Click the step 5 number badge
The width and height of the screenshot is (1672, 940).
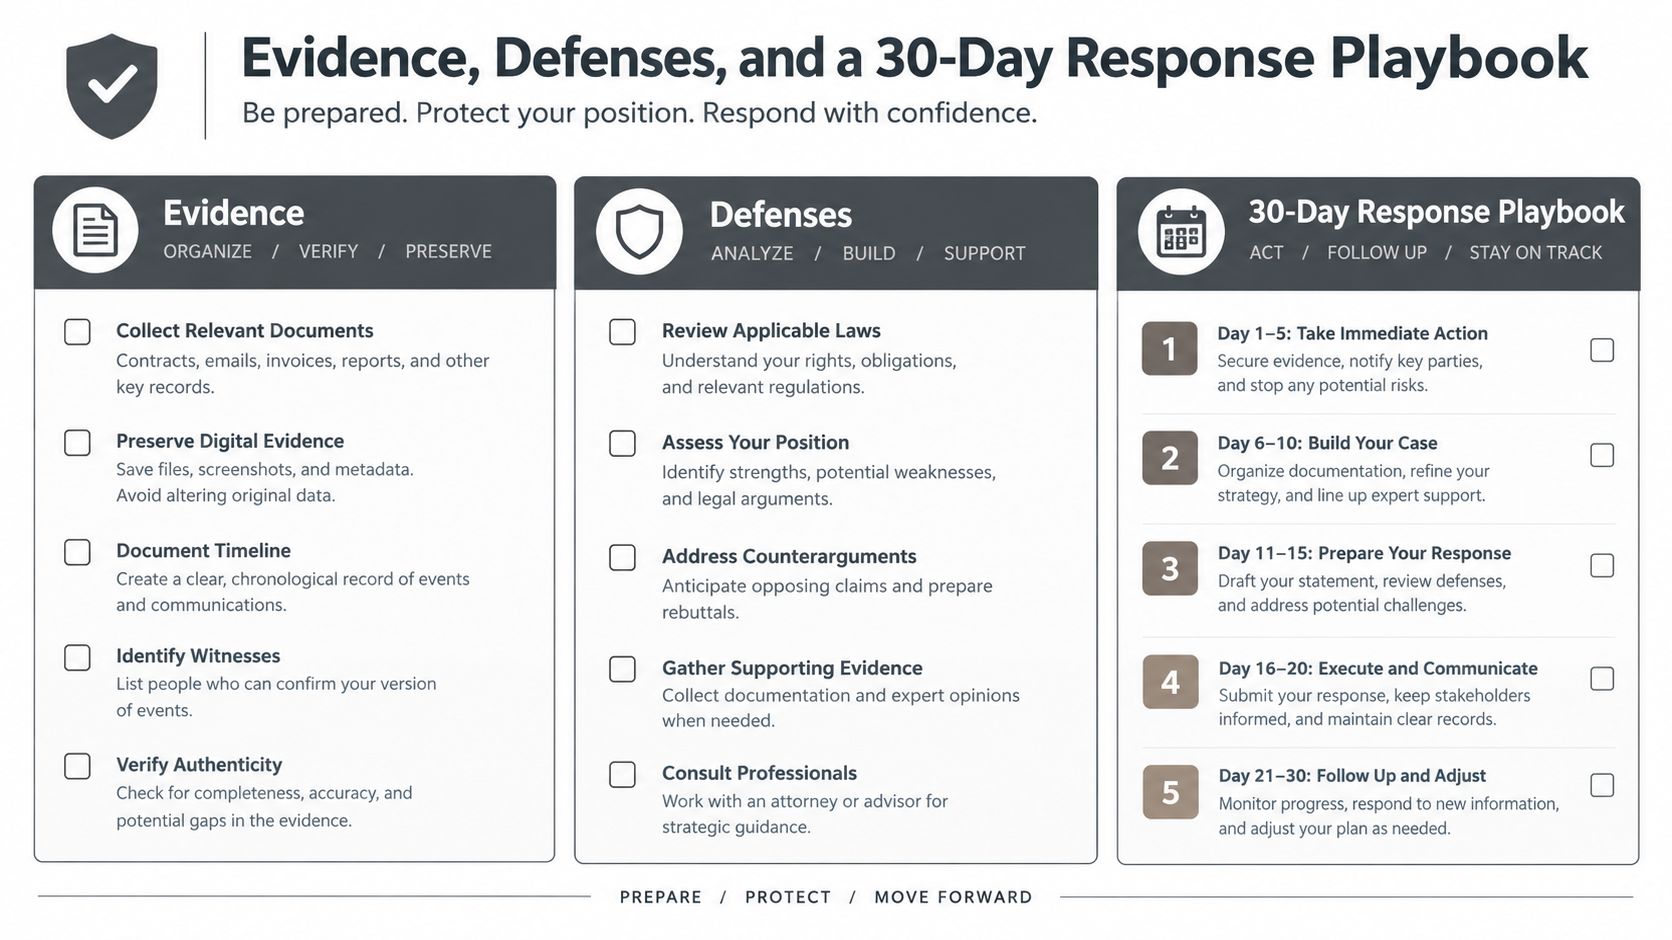(1170, 792)
